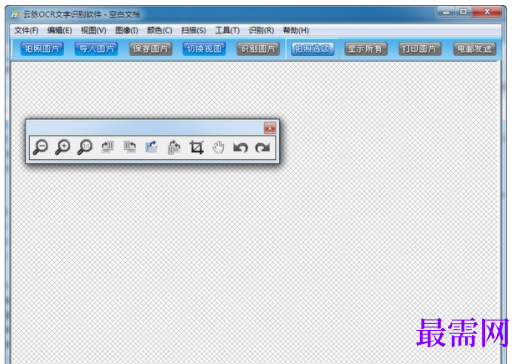Open the 图像(I) menu
528x364 pixels.
(x=127, y=30)
